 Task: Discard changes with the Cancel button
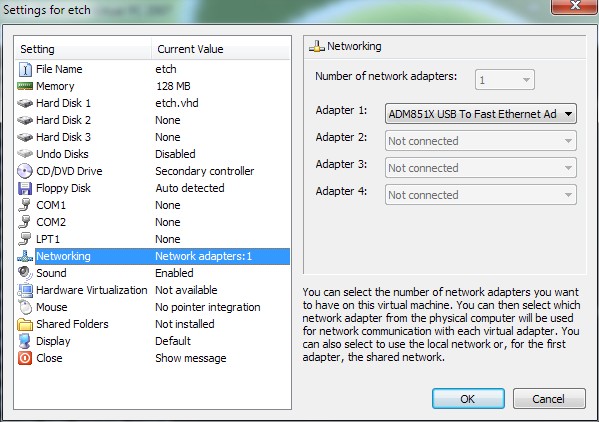pyautogui.click(x=549, y=399)
